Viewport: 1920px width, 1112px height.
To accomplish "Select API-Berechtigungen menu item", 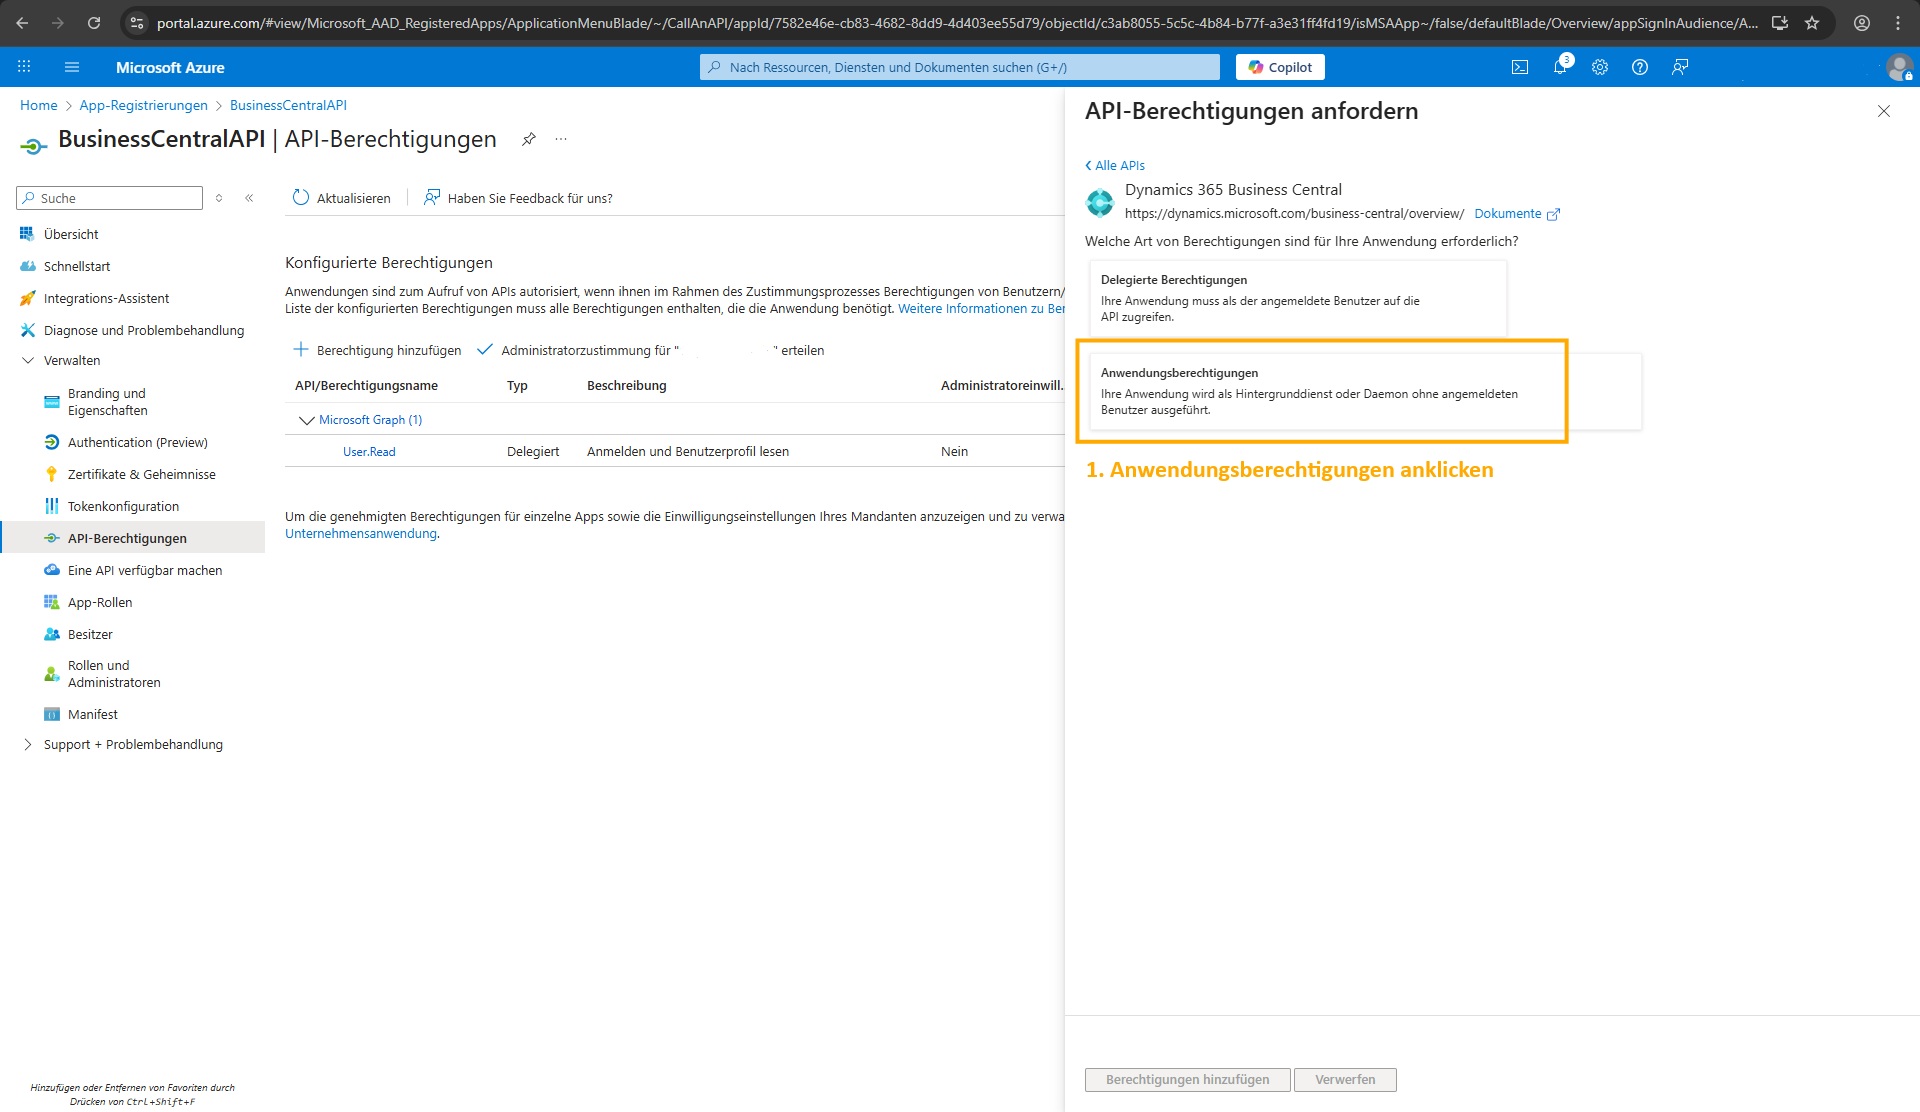I will click(132, 538).
